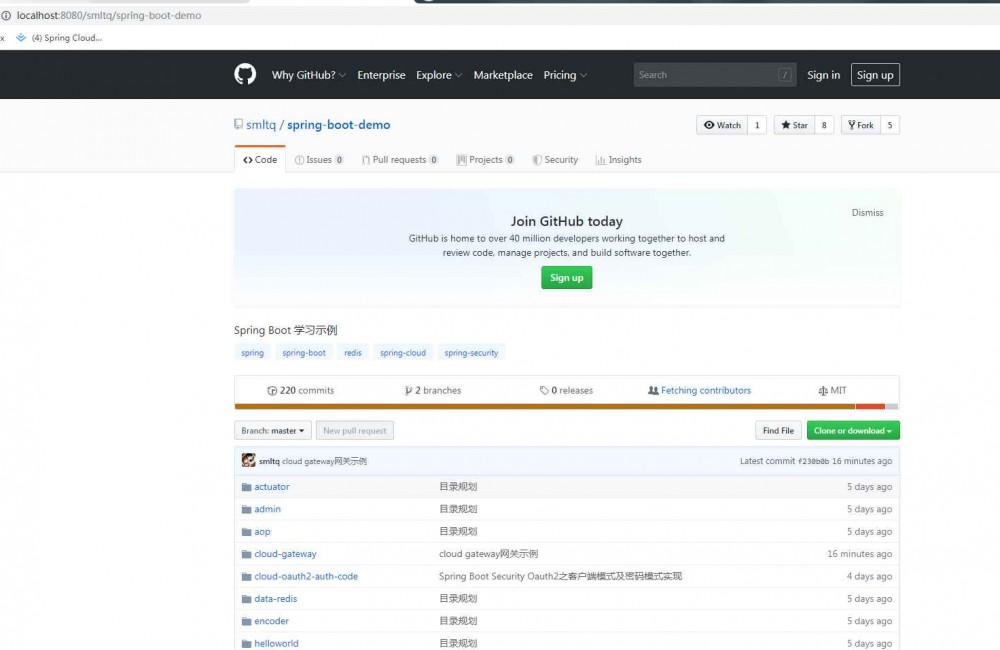Open the commits list via clock icon
This screenshot has height=650, width=1000.
pos(272,390)
